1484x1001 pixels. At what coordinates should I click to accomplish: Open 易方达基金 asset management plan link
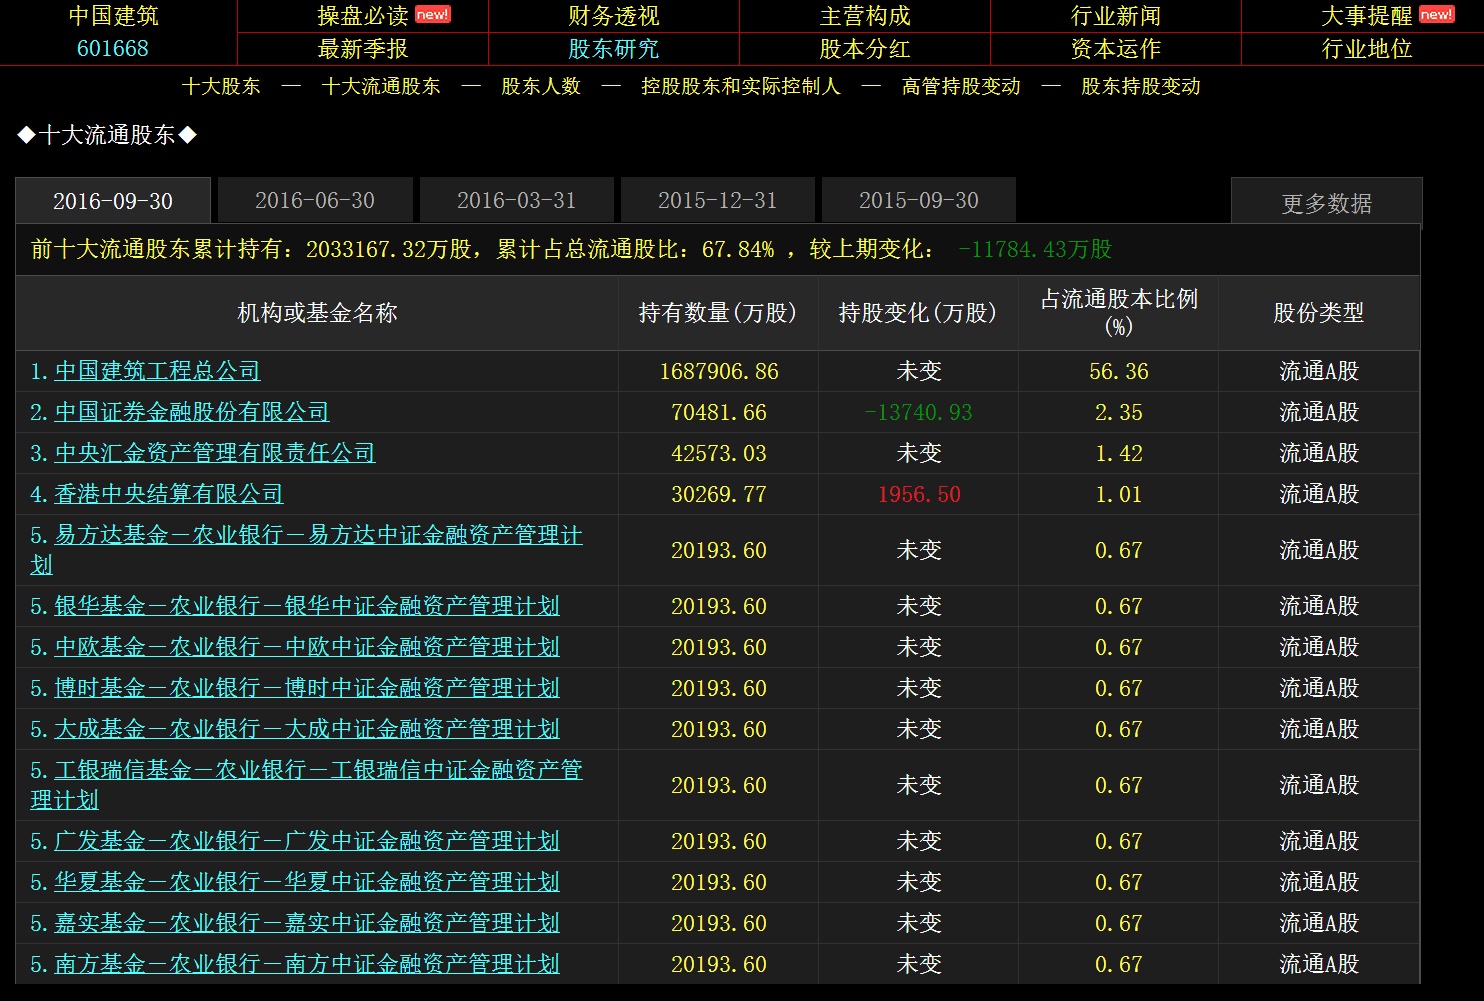(x=306, y=550)
